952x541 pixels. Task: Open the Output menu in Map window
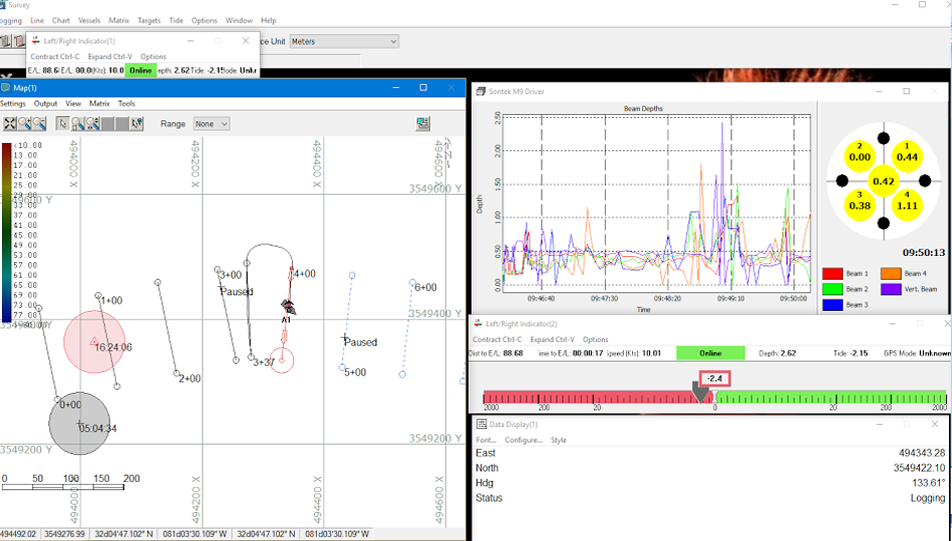[46, 104]
